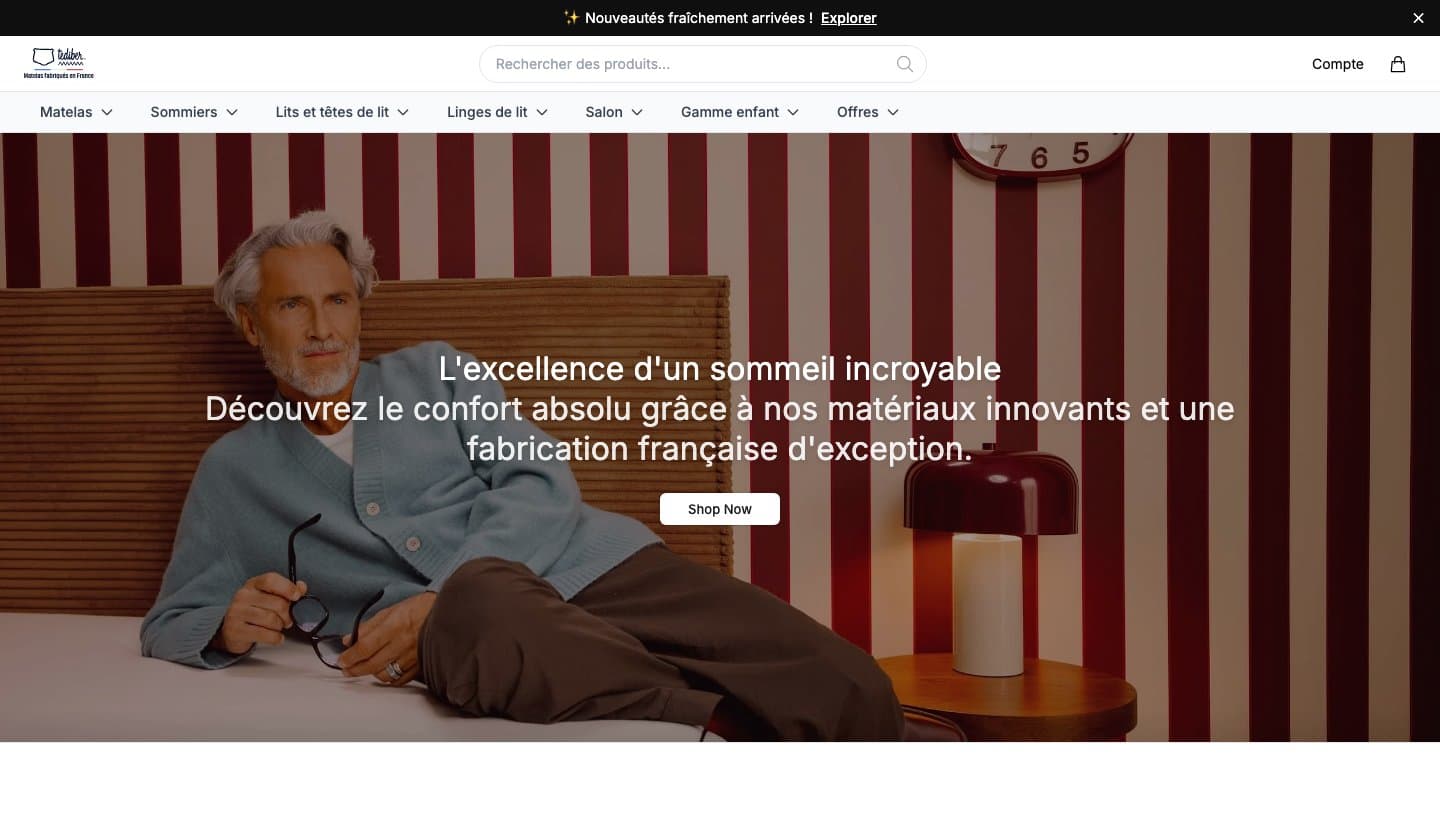
Task: Click the hero headline about sommeil incroyable
Action: pos(720,368)
